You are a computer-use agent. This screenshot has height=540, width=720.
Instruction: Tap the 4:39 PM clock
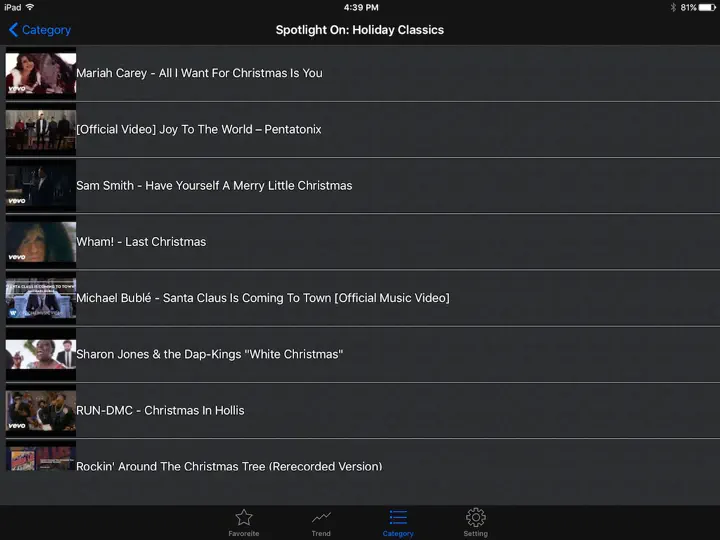(361, 7)
